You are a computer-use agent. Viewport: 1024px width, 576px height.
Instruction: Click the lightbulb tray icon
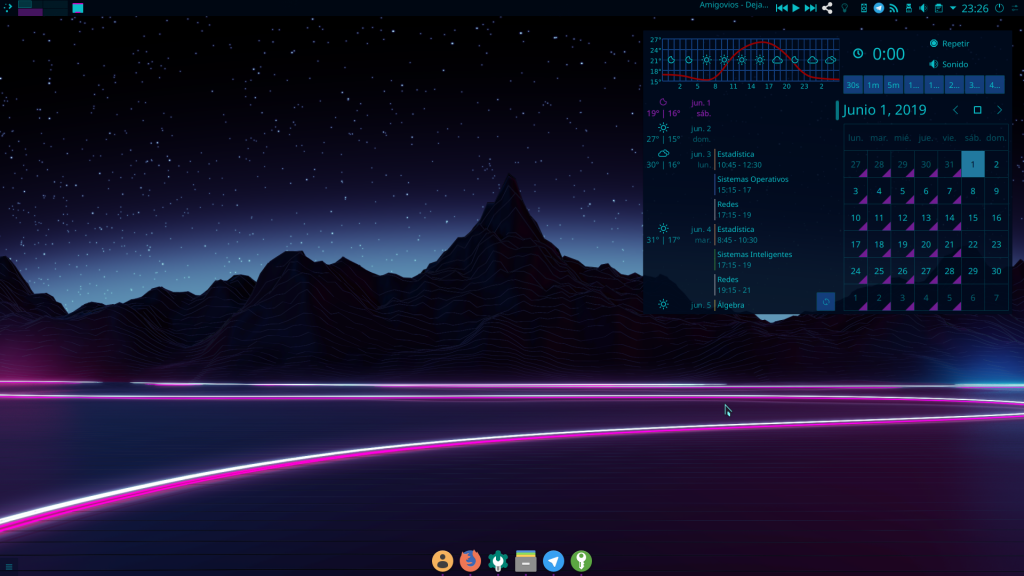pyautogui.click(x=844, y=8)
